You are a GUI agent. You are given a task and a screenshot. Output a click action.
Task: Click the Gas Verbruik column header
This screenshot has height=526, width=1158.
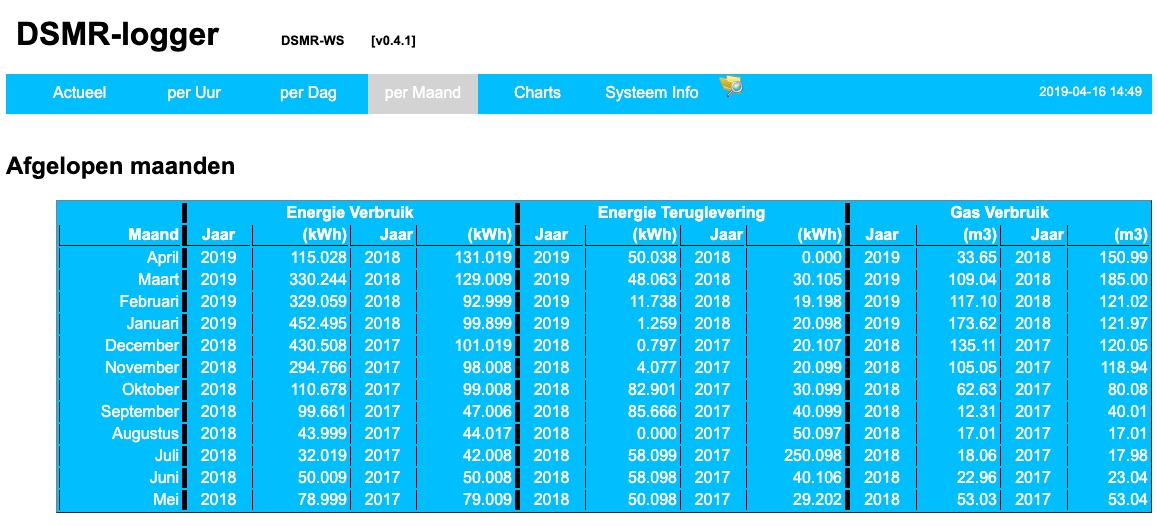[x=999, y=212]
